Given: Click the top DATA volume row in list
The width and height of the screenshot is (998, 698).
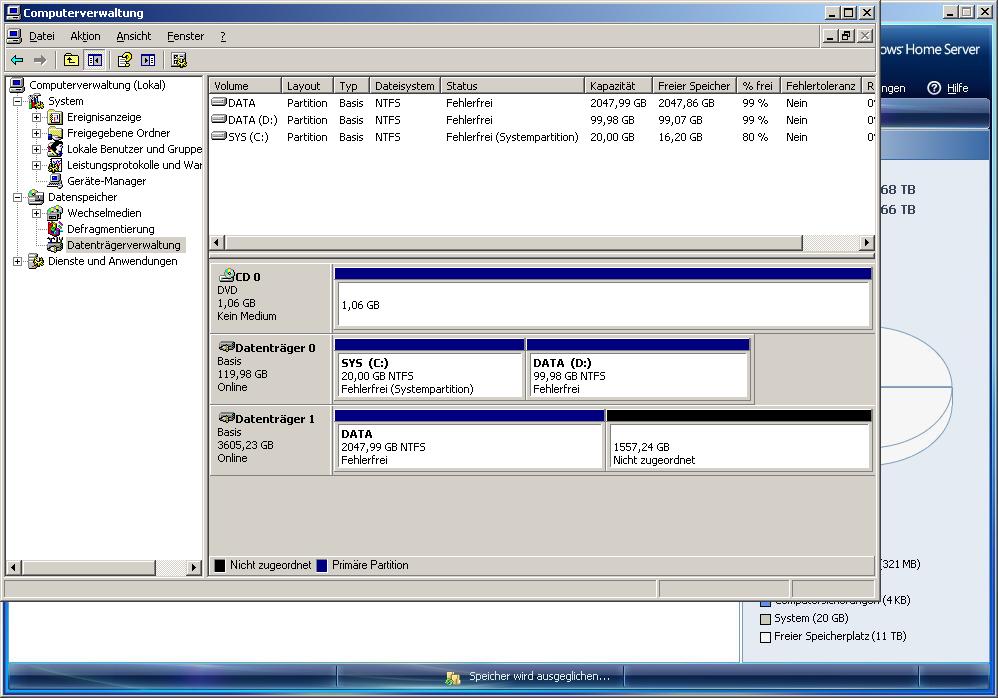Looking at the screenshot, I should tap(542, 102).
